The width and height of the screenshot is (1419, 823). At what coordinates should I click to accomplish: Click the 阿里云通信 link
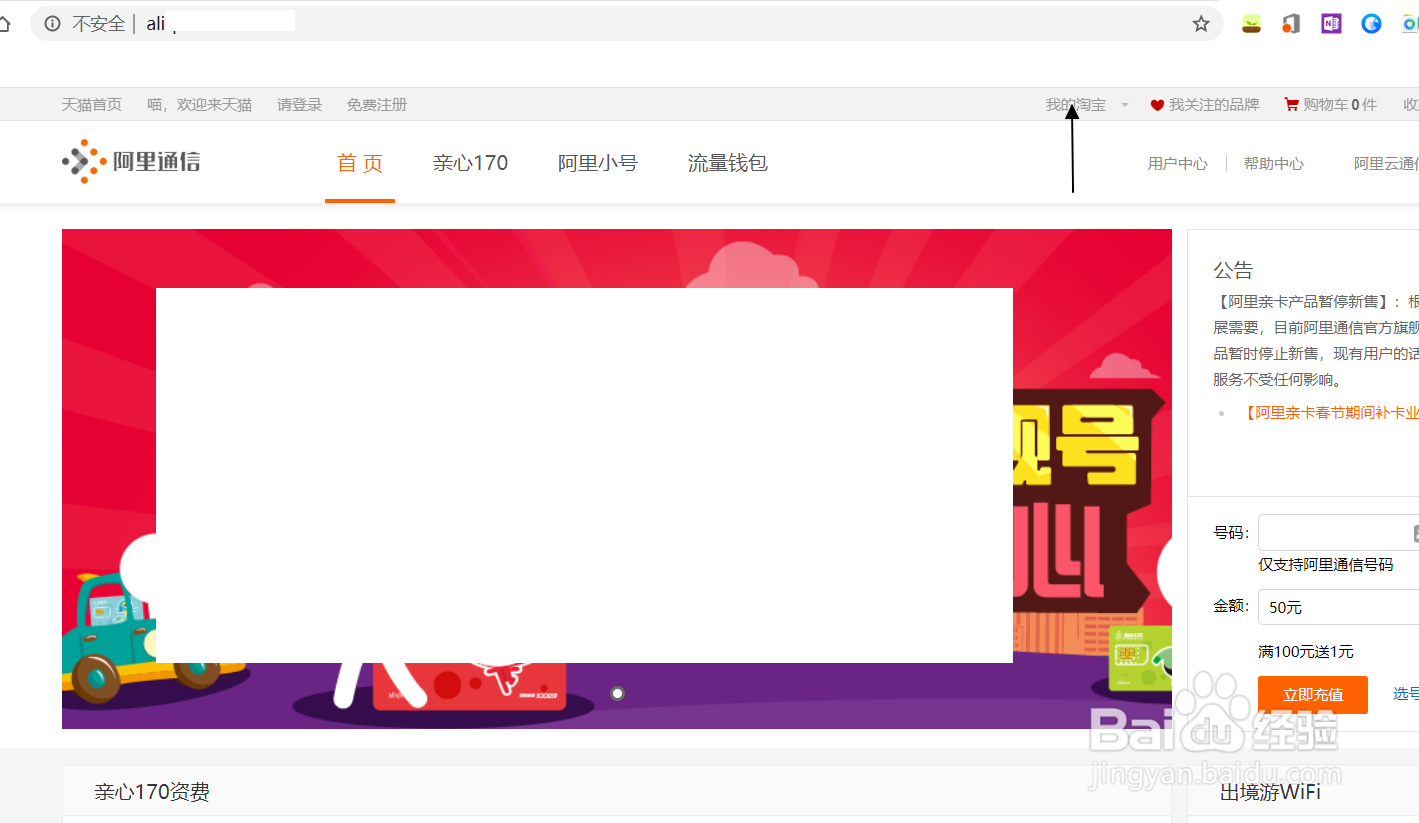(1386, 164)
